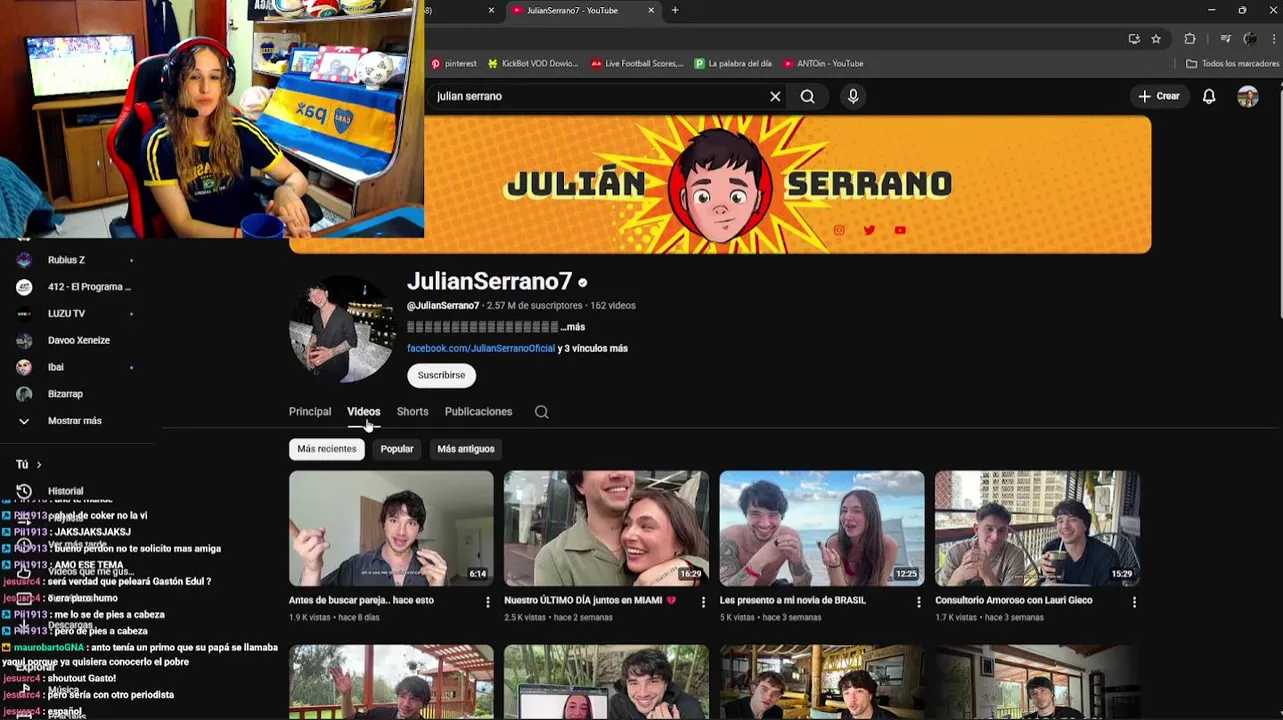This screenshot has height=720, width=1283.
Task: Play 'Les presento a mi novia de BRASIL' thumbnail
Action: click(822, 528)
